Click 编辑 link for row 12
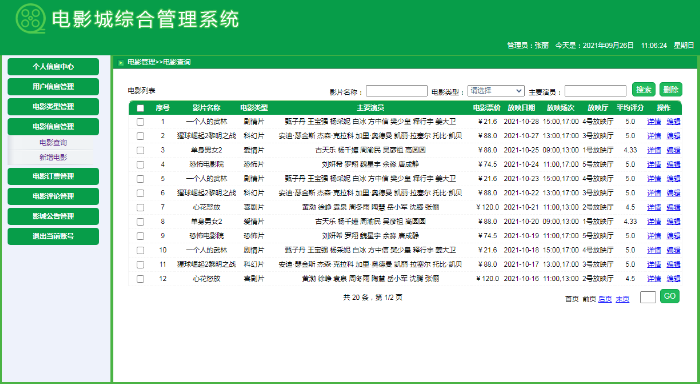This screenshot has width=700, height=384. click(x=673, y=279)
